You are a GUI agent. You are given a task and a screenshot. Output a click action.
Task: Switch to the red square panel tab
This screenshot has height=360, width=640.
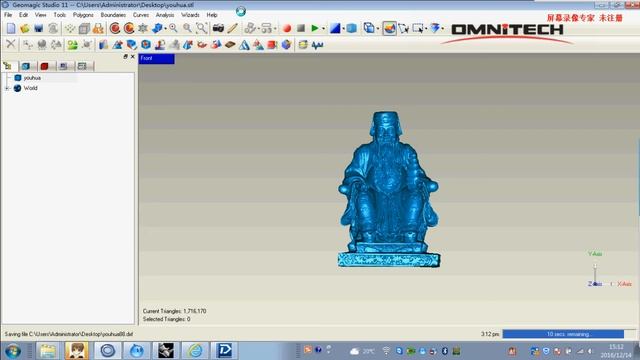(x=44, y=66)
